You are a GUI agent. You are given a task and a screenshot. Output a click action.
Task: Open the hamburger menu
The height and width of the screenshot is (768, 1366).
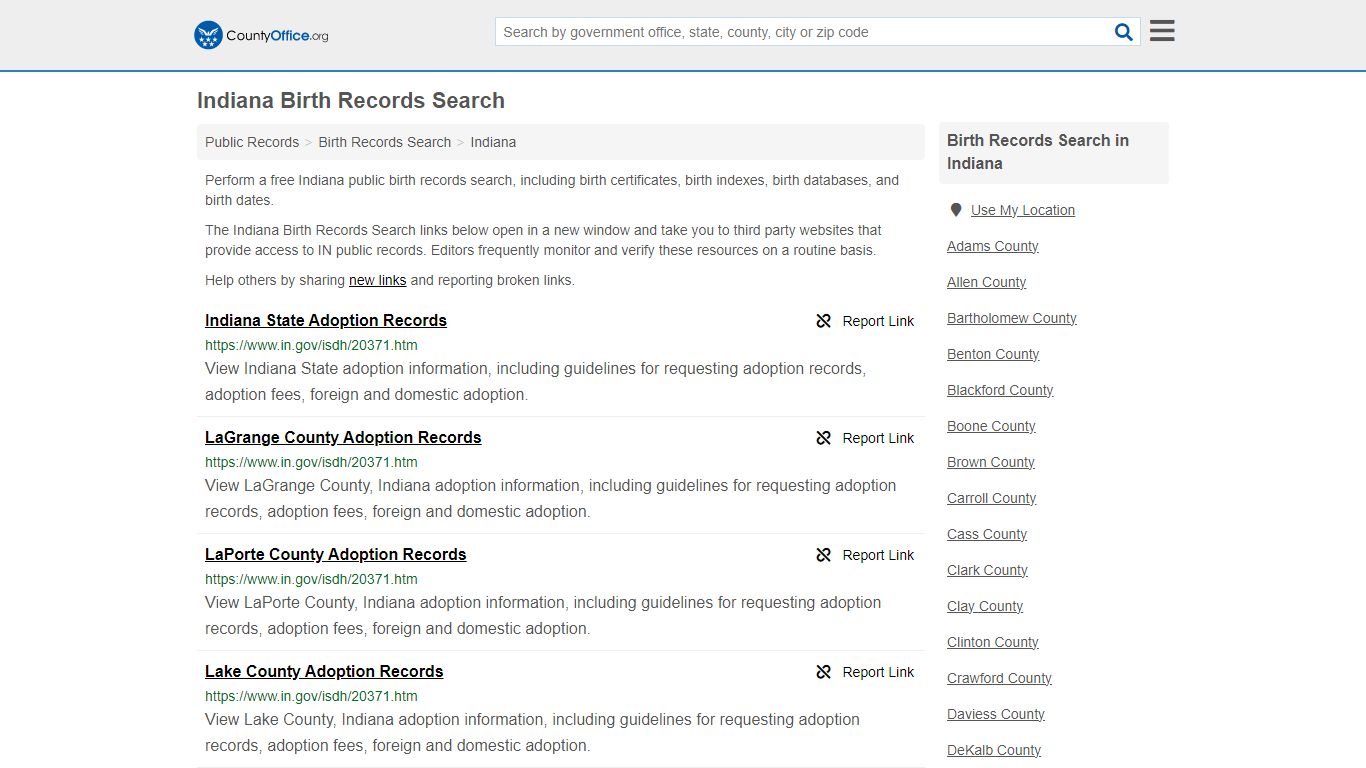pyautogui.click(x=1162, y=31)
